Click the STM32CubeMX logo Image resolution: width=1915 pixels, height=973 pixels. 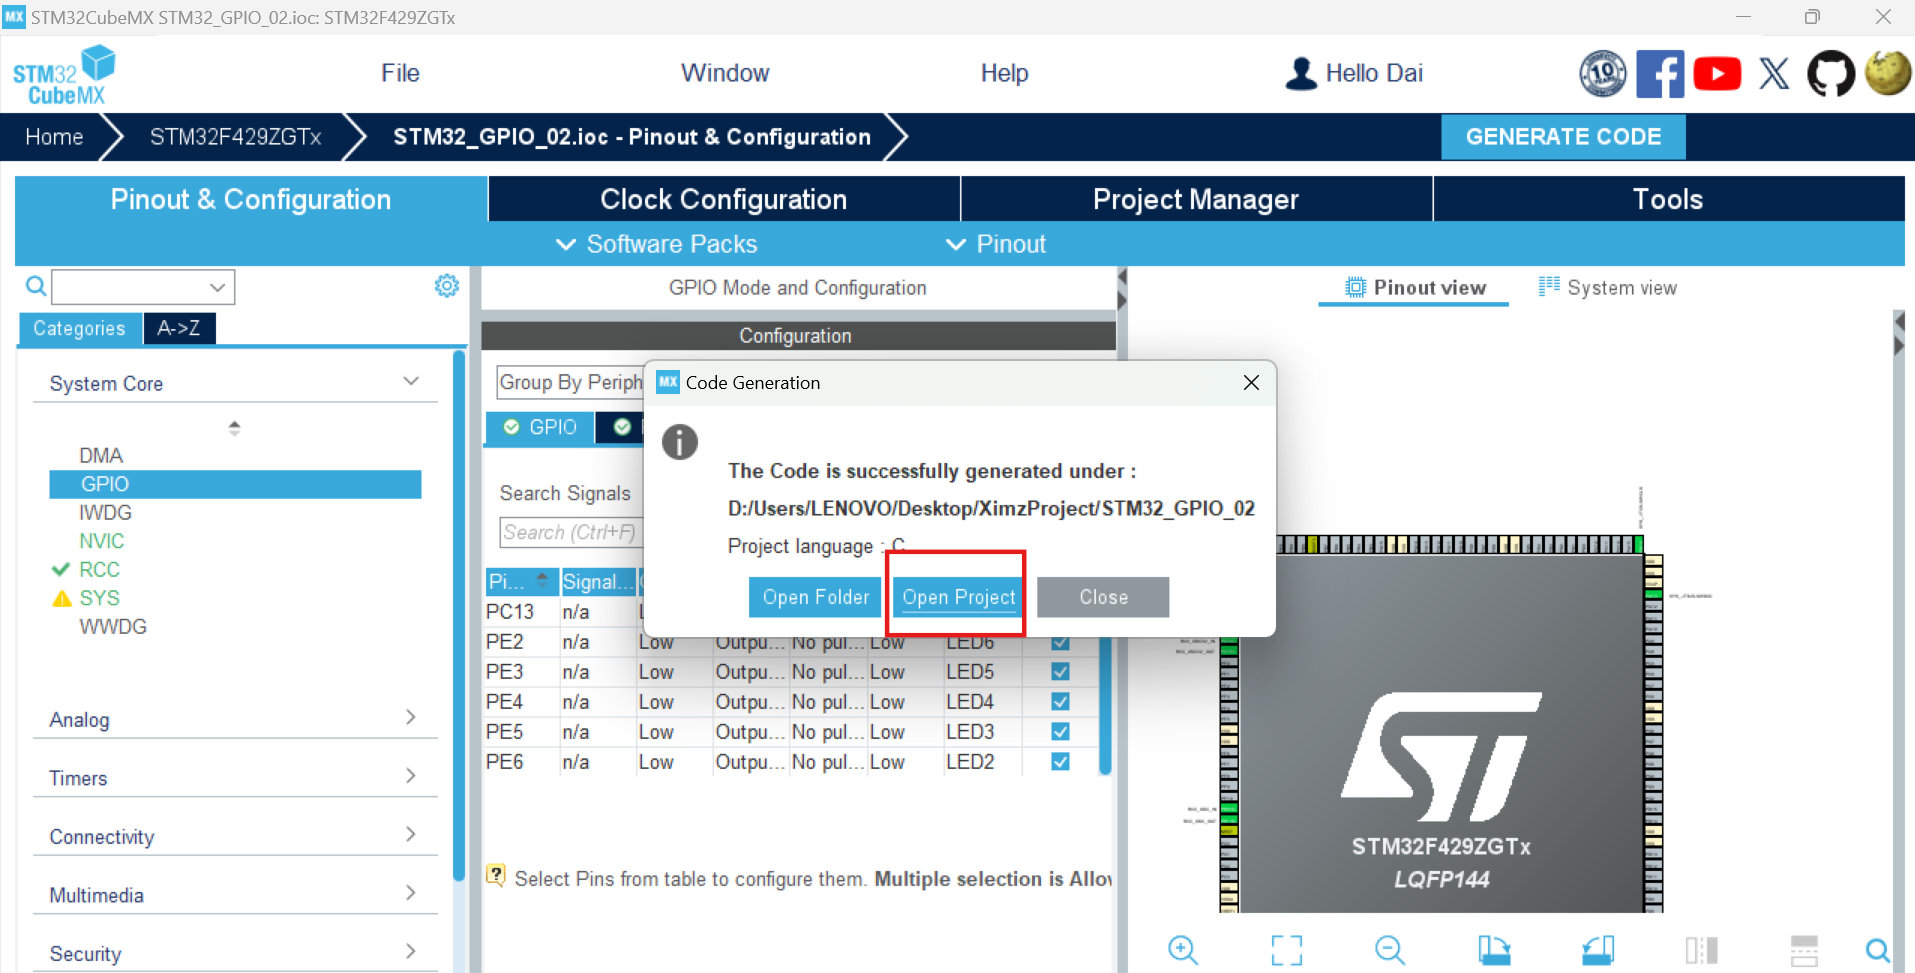64,75
